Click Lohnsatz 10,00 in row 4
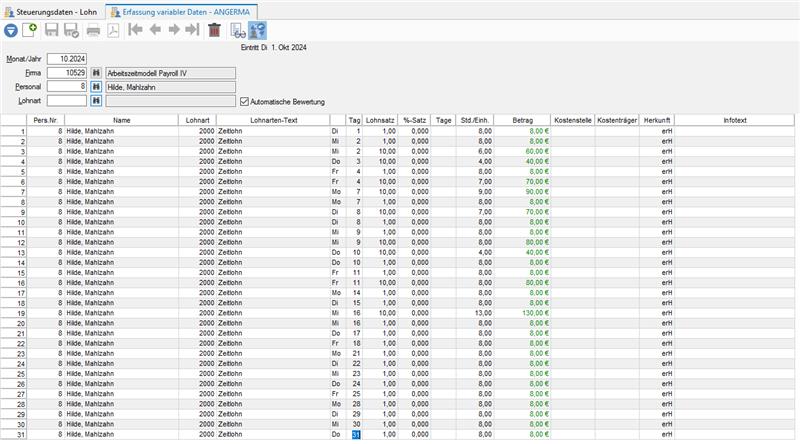 pos(380,161)
